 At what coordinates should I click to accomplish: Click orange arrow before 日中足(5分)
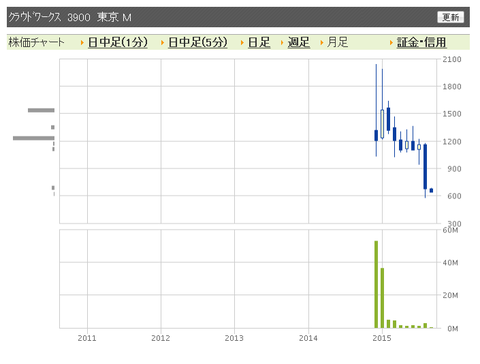coord(162,43)
